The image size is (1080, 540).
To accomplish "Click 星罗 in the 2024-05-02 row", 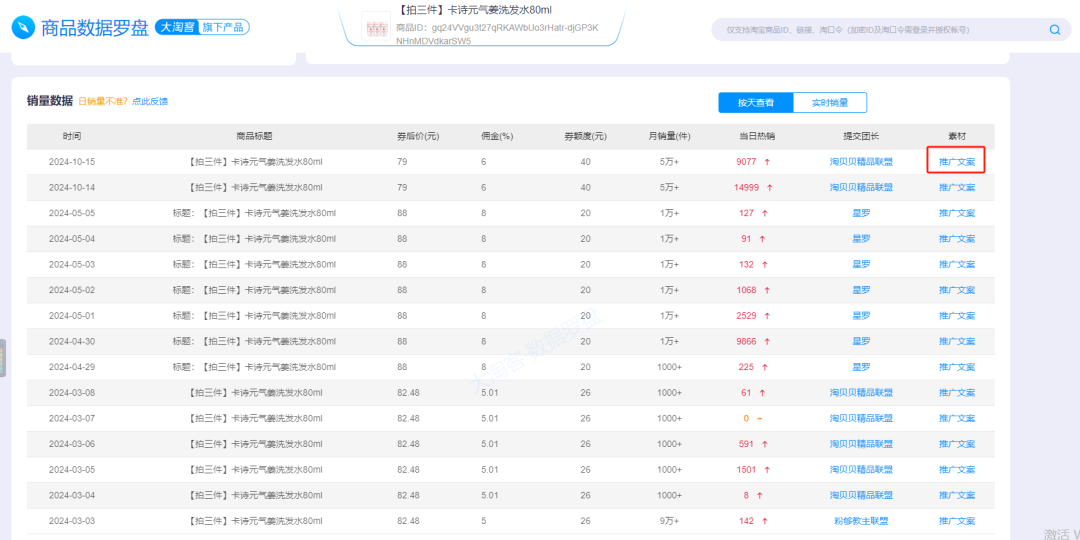I will (x=861, y=290).
